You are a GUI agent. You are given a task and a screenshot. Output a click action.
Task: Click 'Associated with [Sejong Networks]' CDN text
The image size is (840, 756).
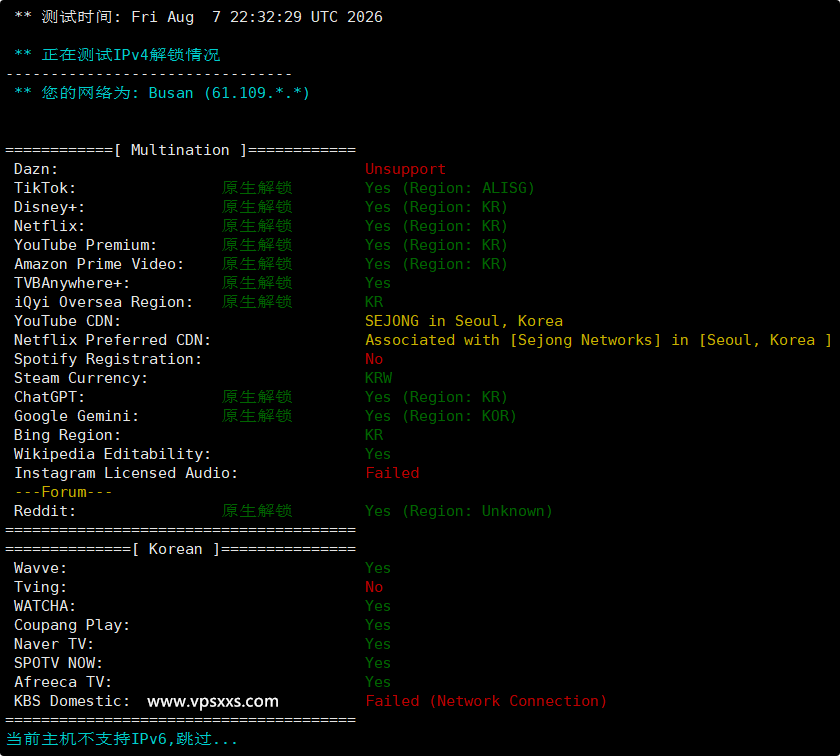pyautogui.click(x=513, y=340)
